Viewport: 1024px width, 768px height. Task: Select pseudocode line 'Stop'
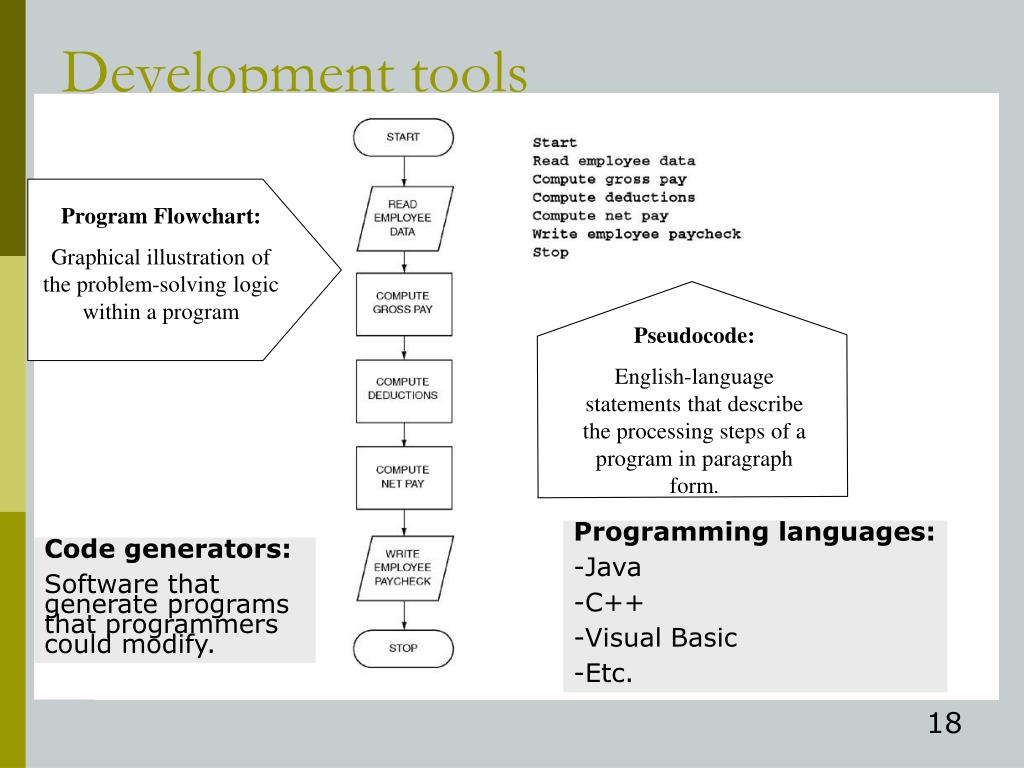(550, 252)
